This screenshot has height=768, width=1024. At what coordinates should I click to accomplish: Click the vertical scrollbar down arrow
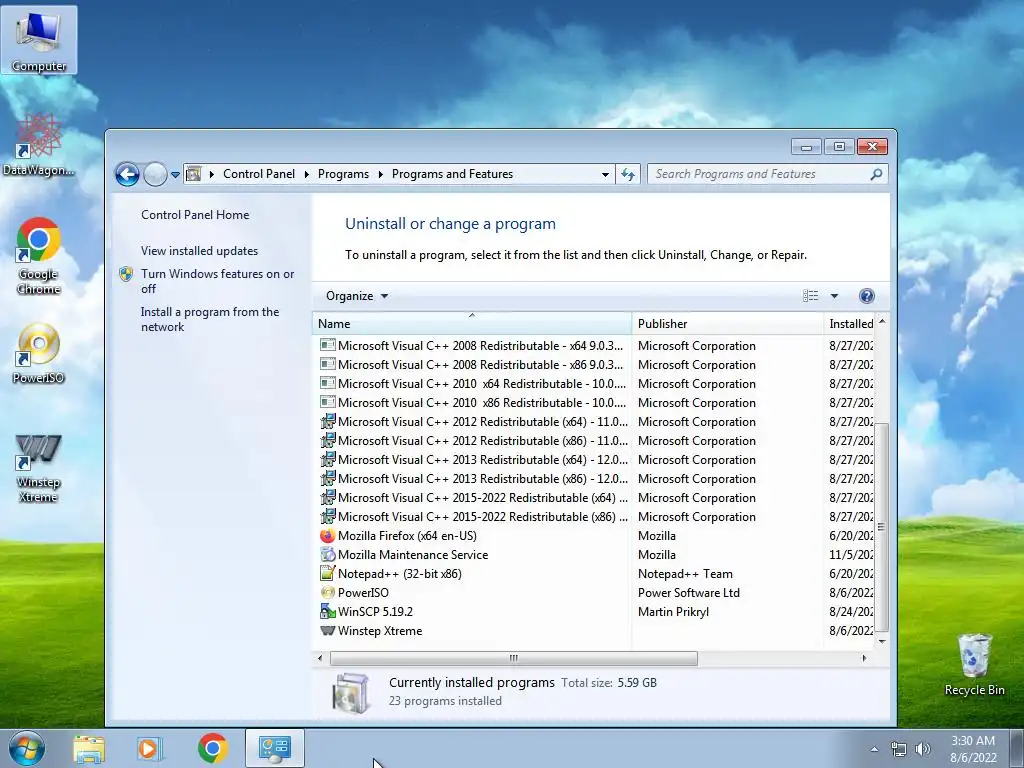882,641
